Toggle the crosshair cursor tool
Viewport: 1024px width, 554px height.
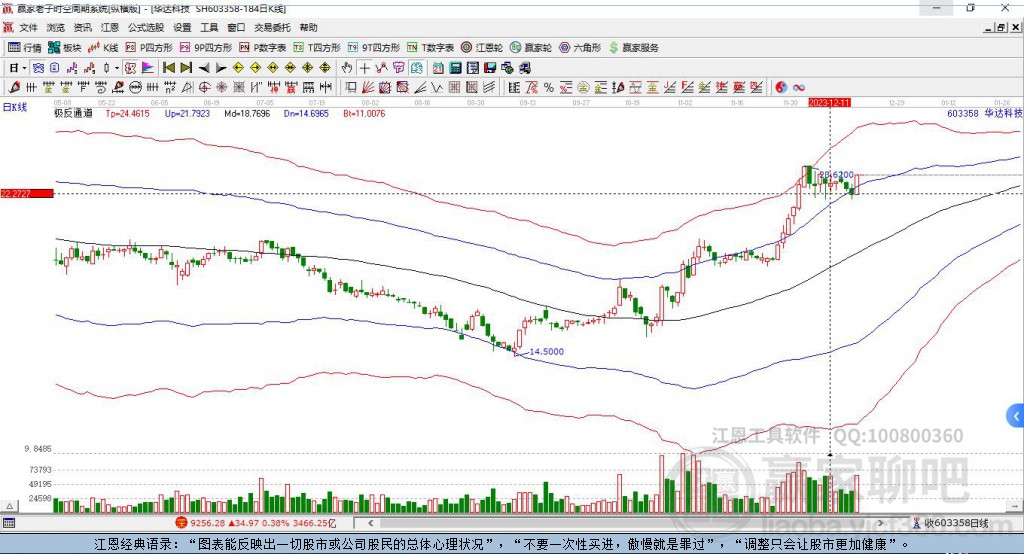click(x=364, y=68)
